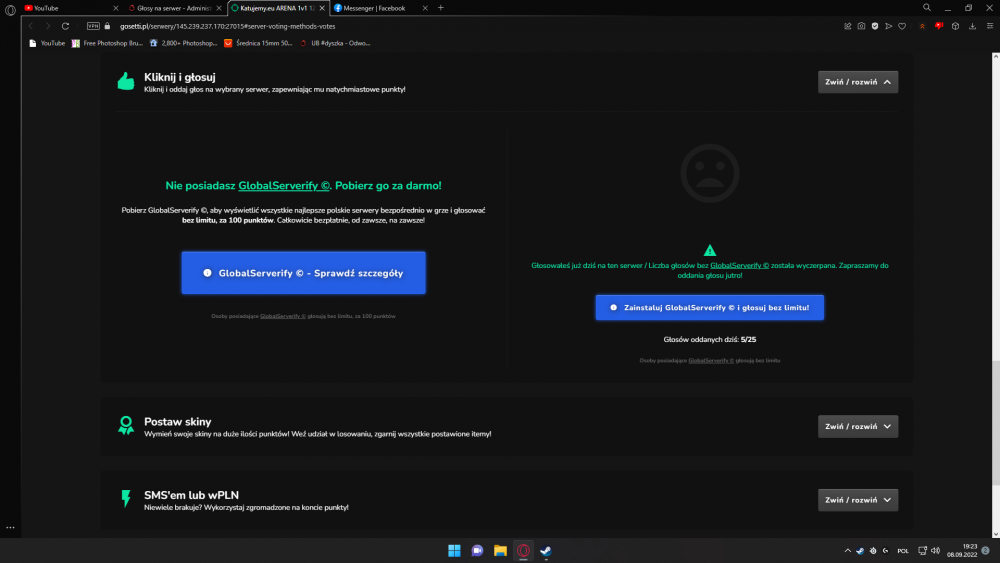Select the Katujemy.eu ARENA 1v1 tab

277,8
